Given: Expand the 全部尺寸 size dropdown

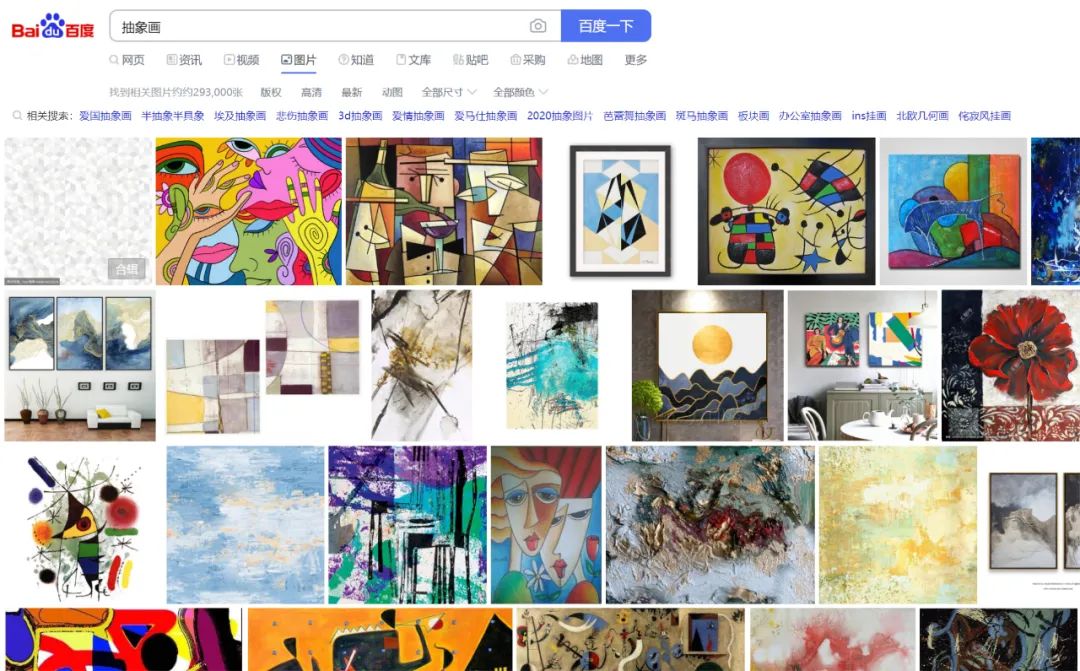Looking at the screenshot, I should pyautogui.click(x=448, y=92).
